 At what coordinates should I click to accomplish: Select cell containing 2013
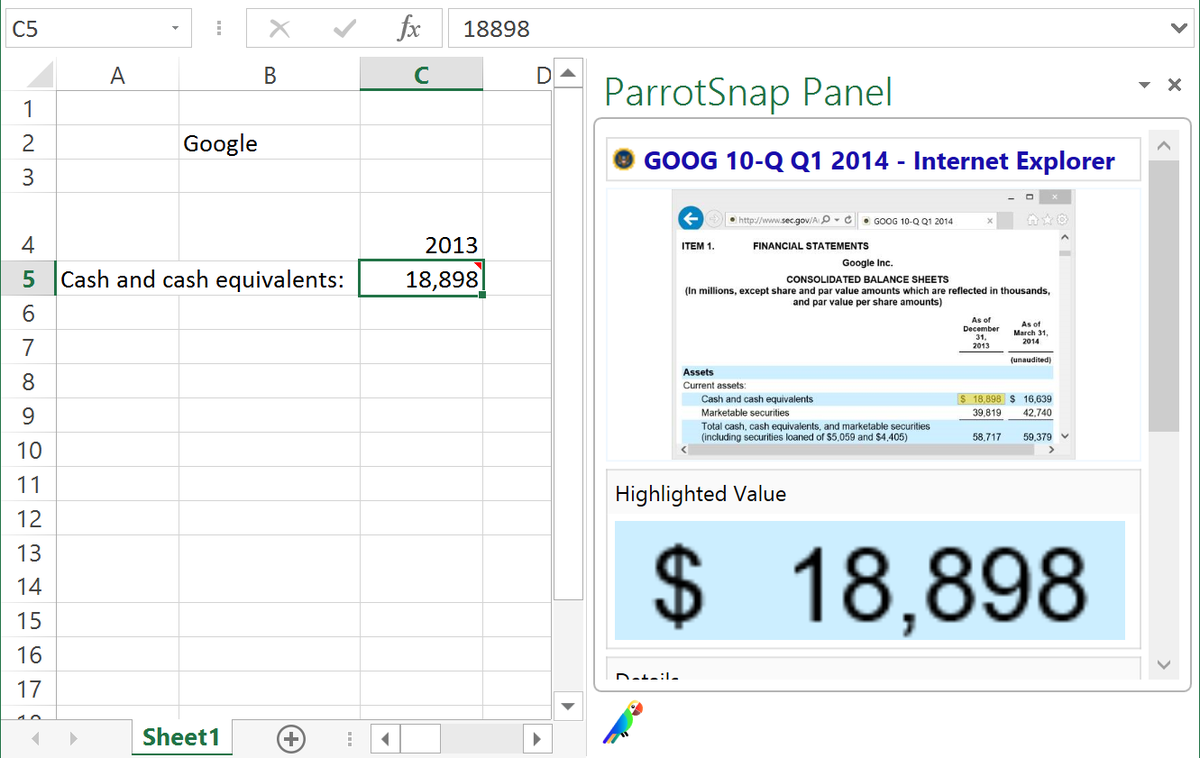421,228
